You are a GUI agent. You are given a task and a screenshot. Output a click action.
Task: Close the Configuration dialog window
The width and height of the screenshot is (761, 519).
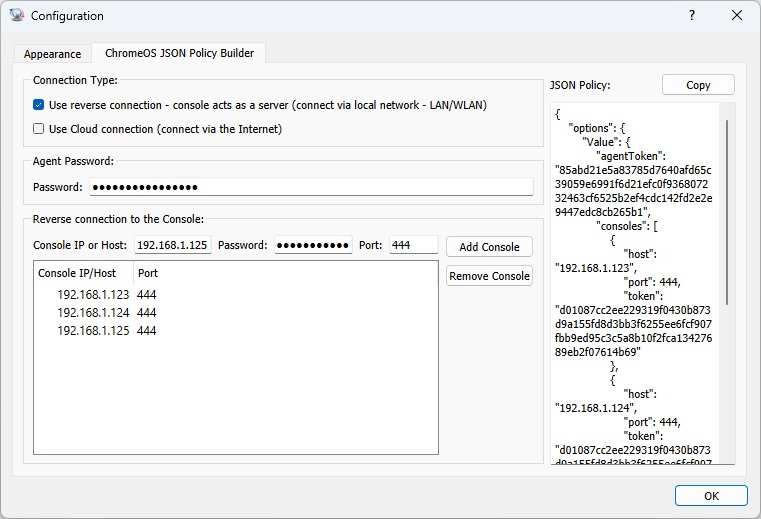(737, 16)
